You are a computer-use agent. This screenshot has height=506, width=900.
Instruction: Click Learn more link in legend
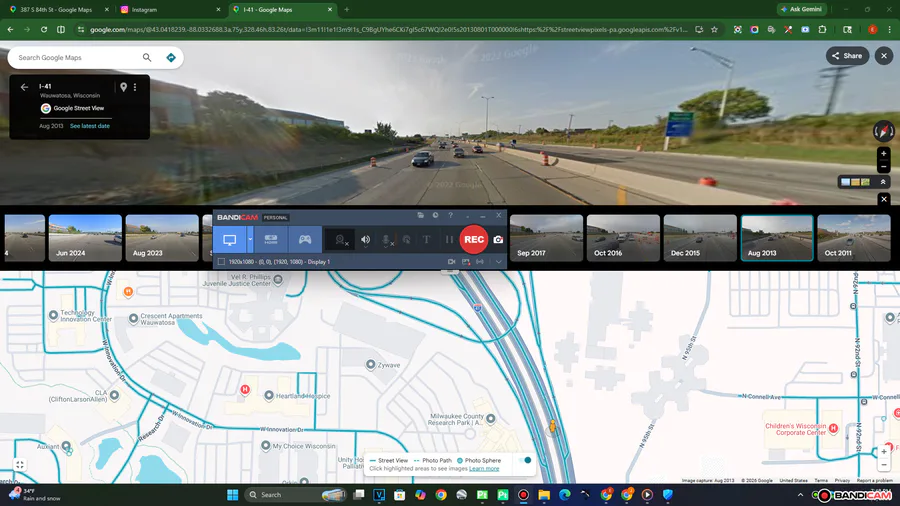coord(484,469)
